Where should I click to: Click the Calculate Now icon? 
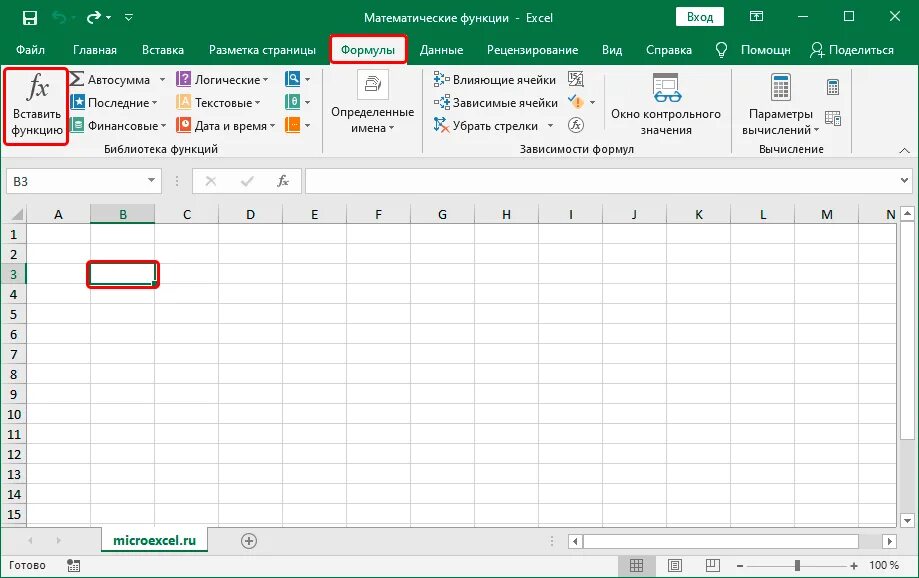[x=833, y=87]
